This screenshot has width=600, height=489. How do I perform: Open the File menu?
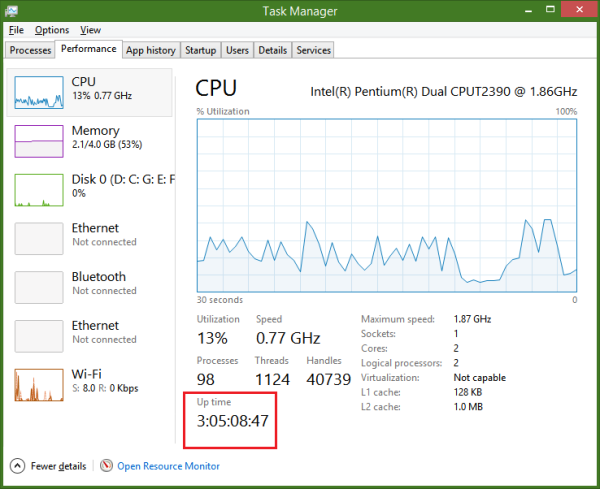click(x=16, y=30)
